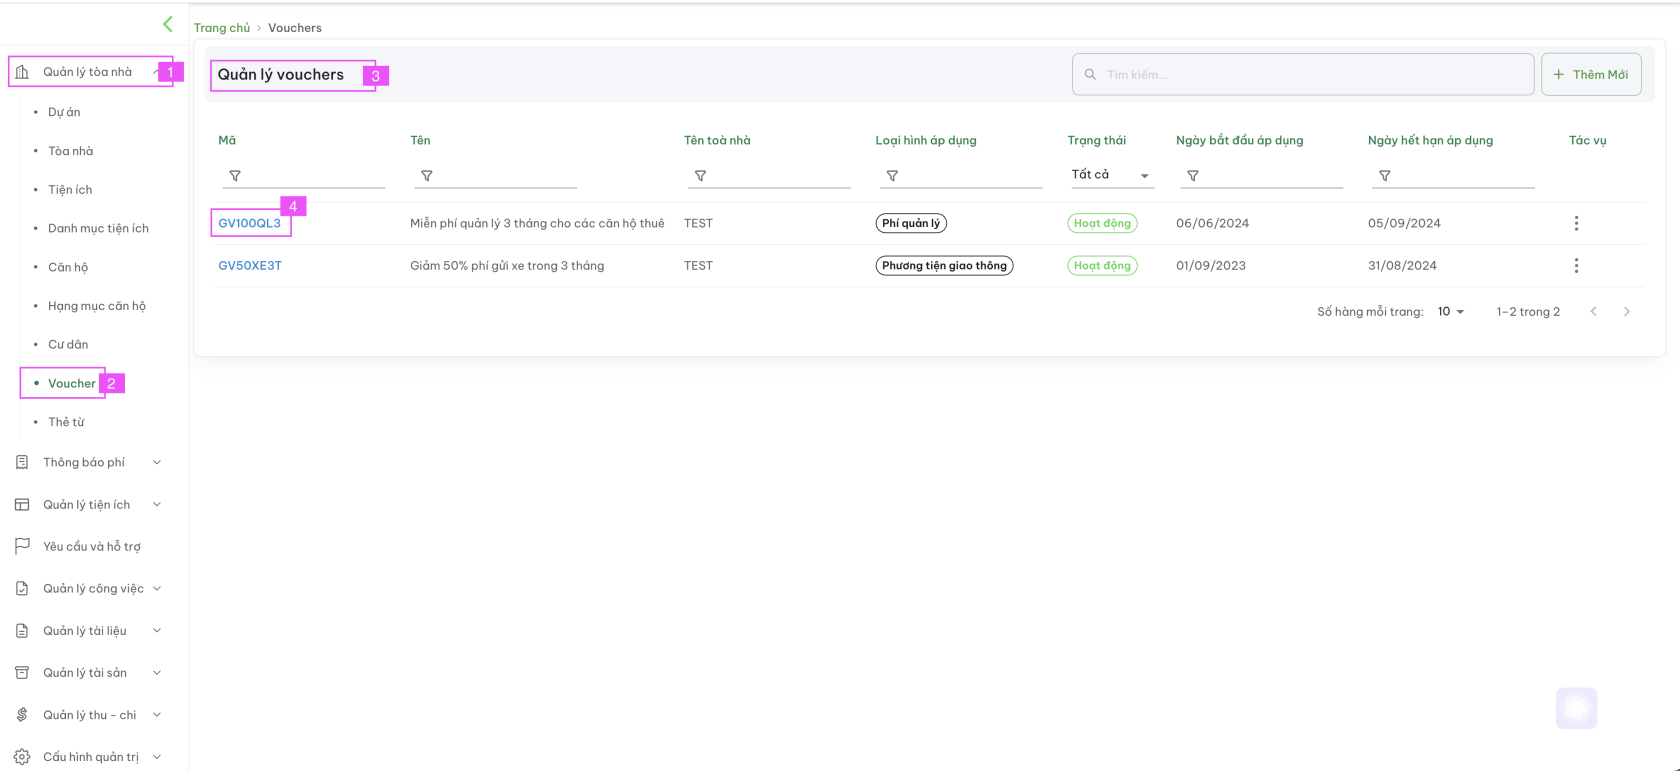Image resolution: width=1680 pixels, height=771 pixels.
Task: Click the Phí quản lý tag
Action: (x=911, y=223)
